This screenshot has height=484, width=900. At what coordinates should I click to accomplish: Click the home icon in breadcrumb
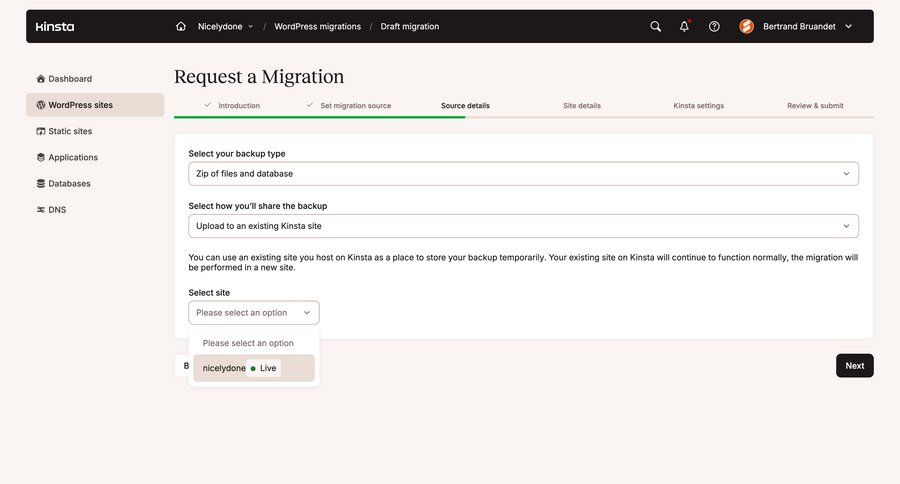tap(181, 27)
